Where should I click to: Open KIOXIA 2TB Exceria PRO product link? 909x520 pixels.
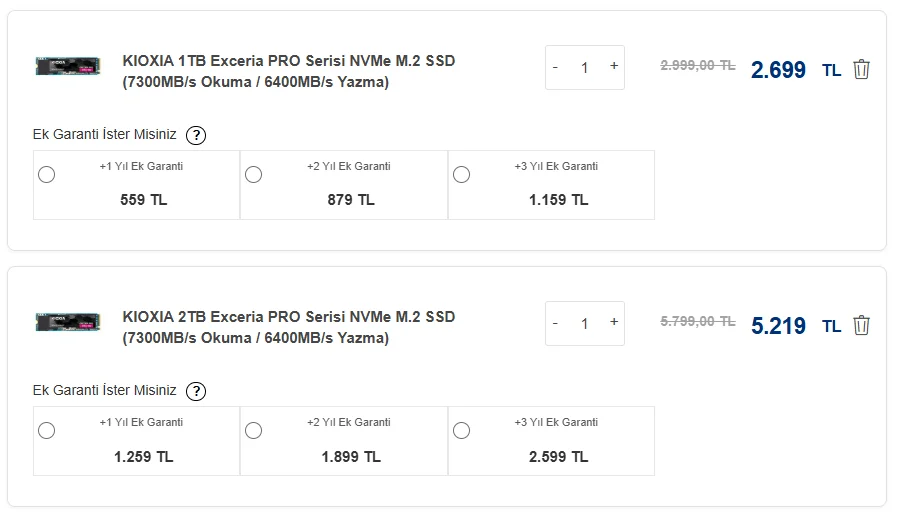point(289,328)
